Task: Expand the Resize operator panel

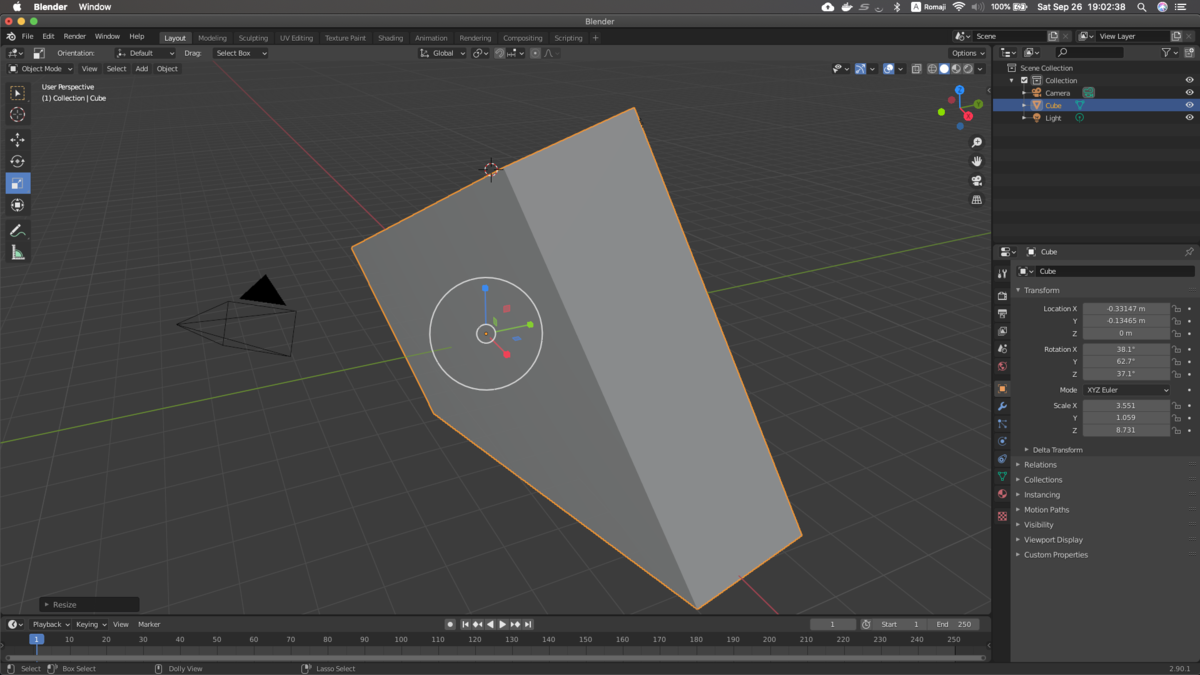Action: pyautogui.click(x=89, y=604)
